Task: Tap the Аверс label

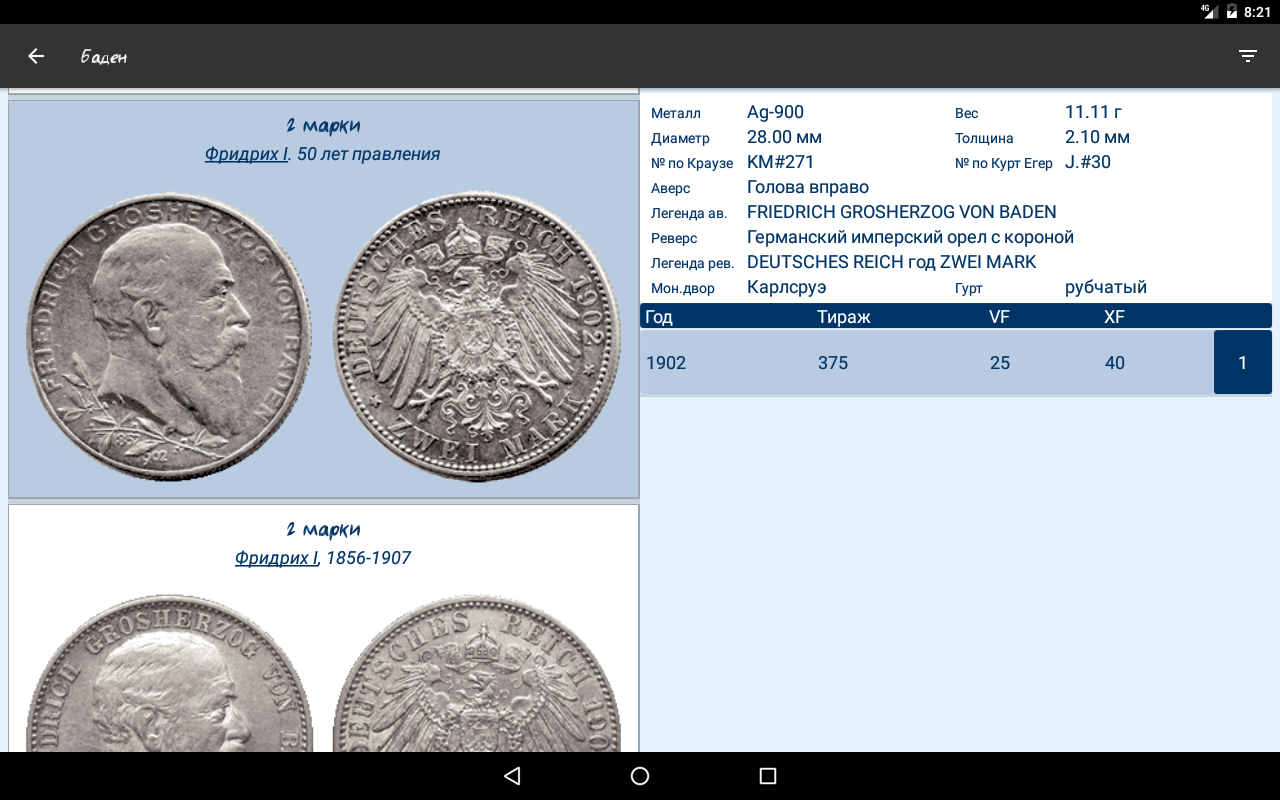Action: [x=670, y=188]
